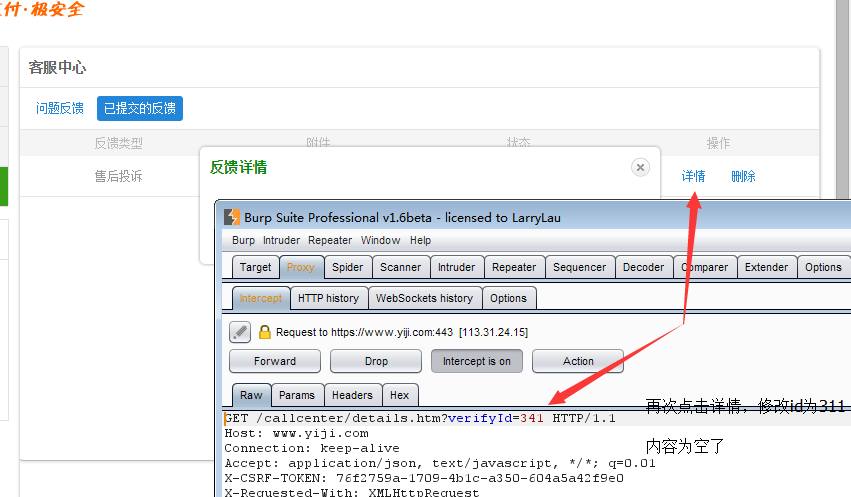Select the Raw request view tab
The height and width of the screenshot is (497, 851).
[251, 396]
